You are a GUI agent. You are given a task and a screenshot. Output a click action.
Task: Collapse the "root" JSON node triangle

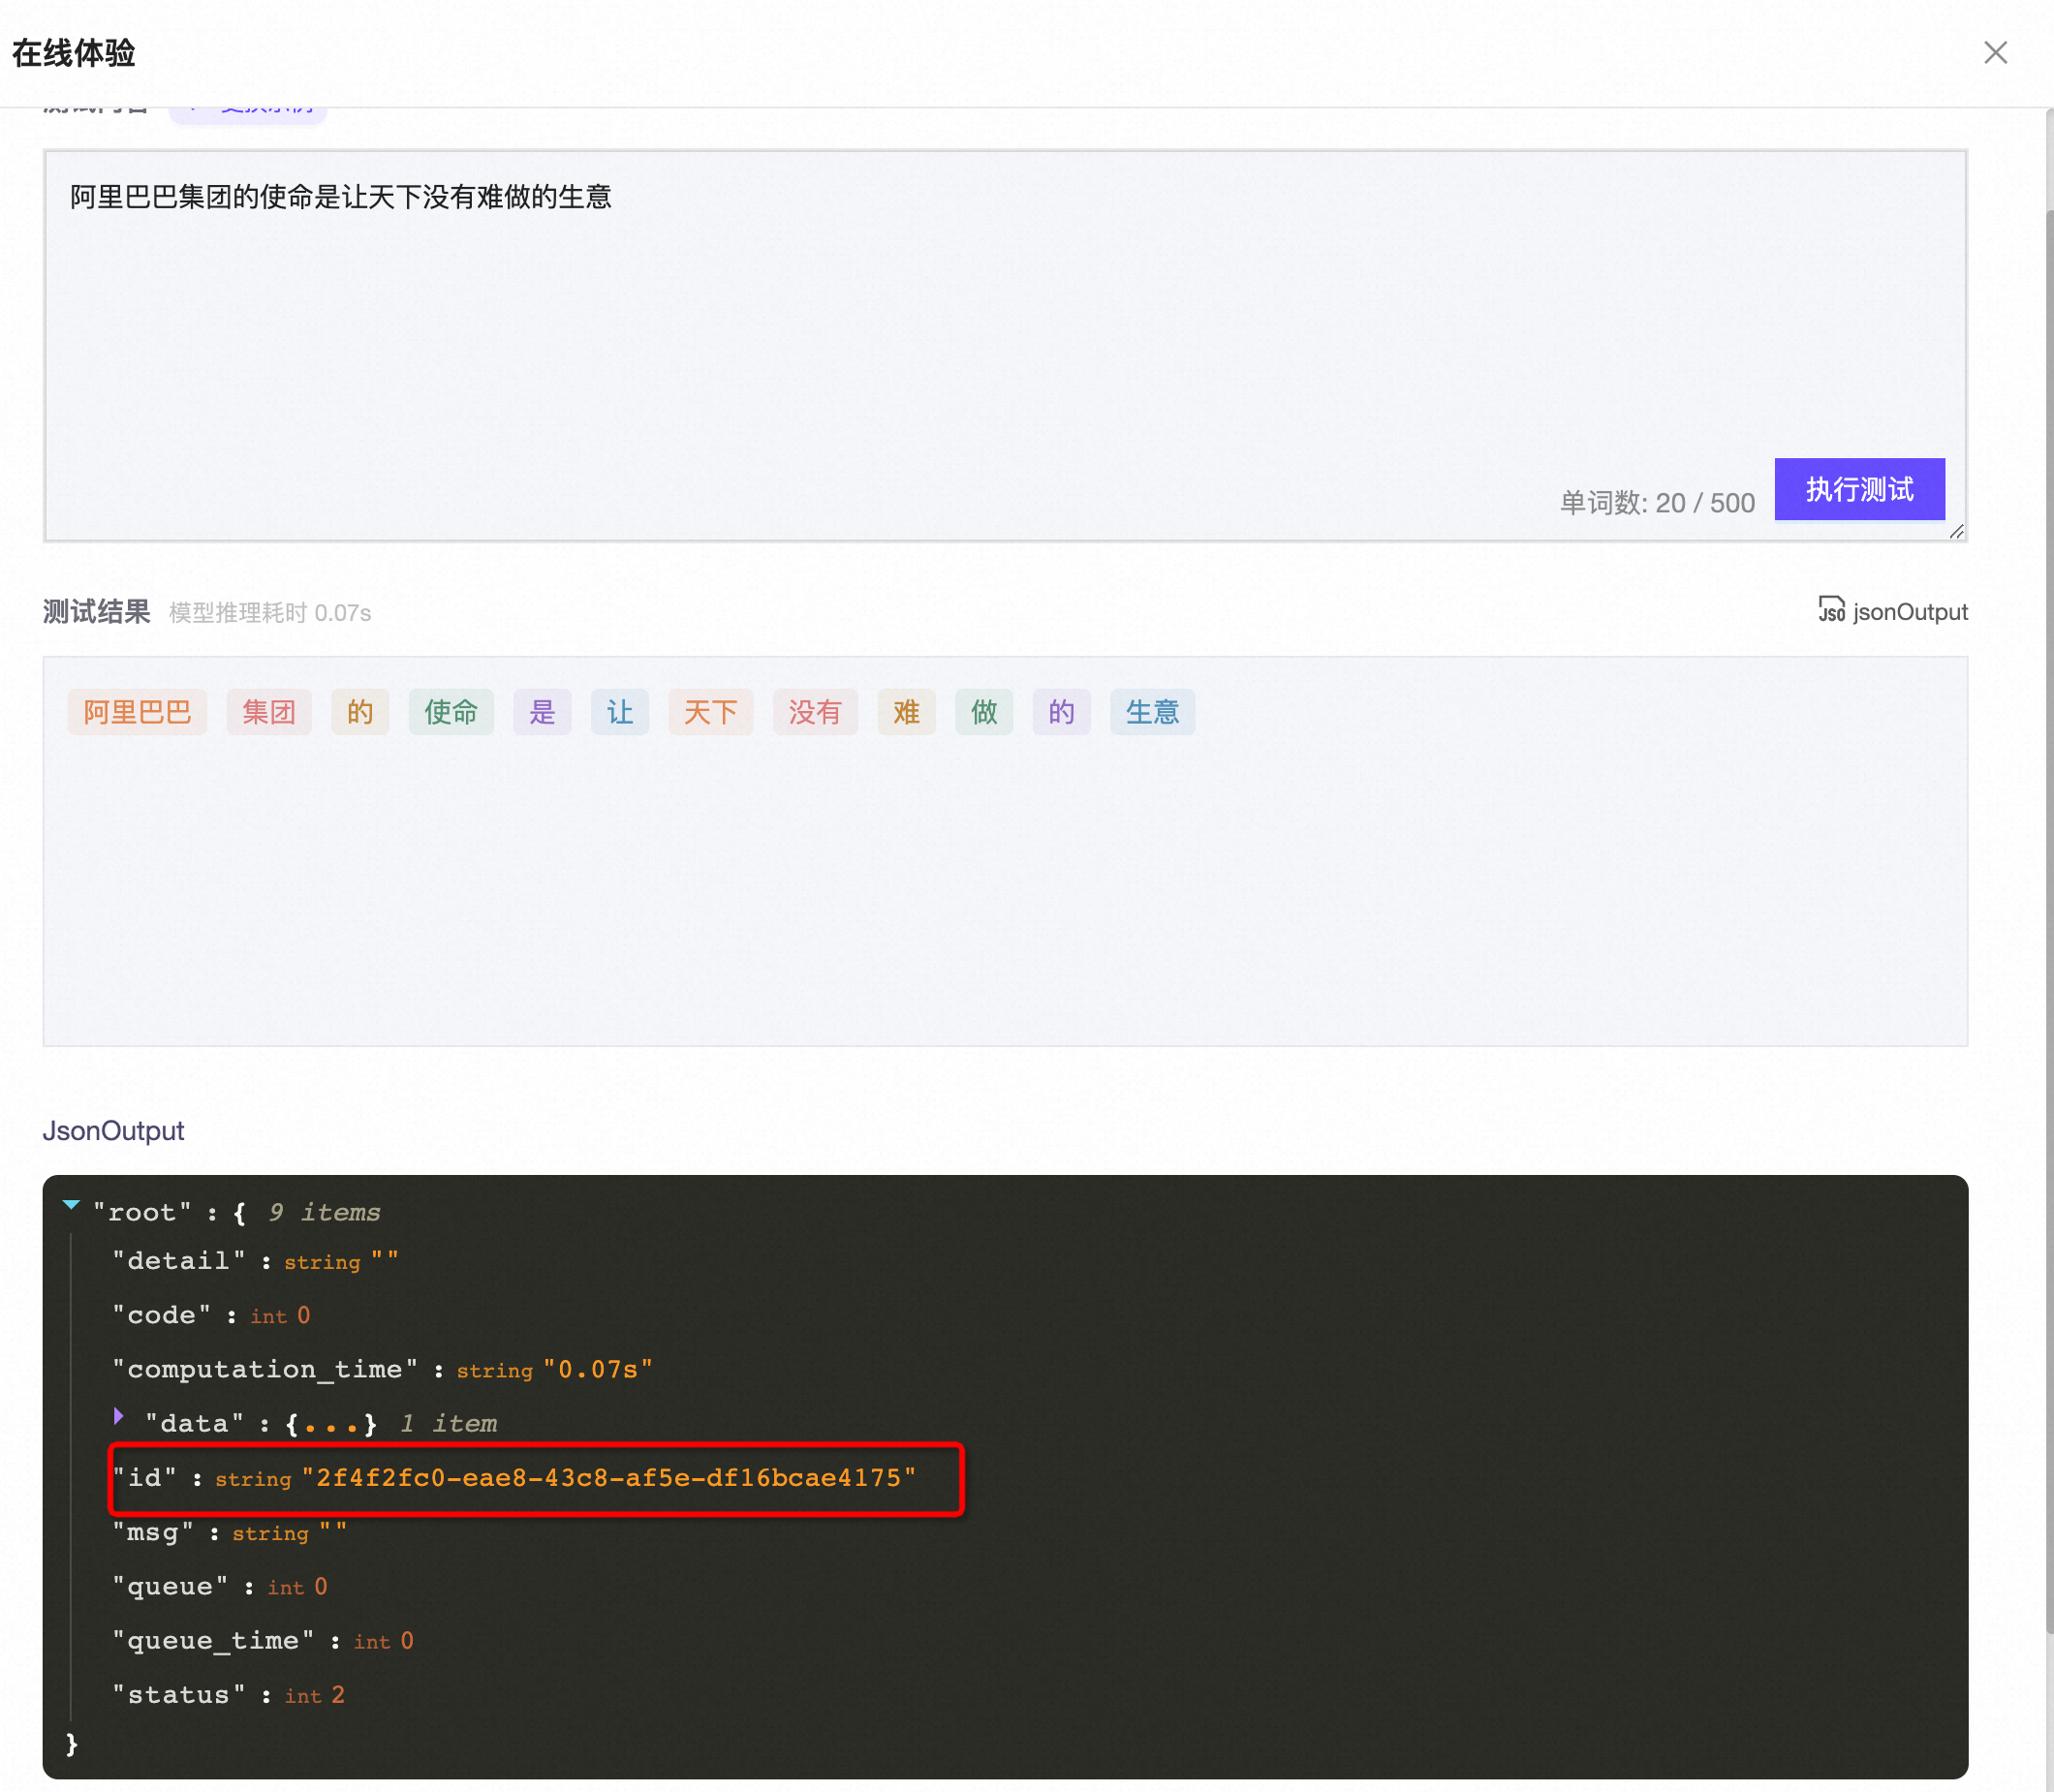click(71, 1205)
